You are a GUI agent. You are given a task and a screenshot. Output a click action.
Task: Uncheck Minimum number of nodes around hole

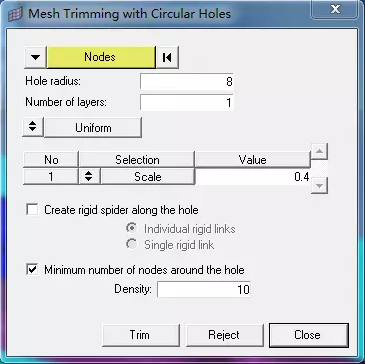(x=32, y=269)
